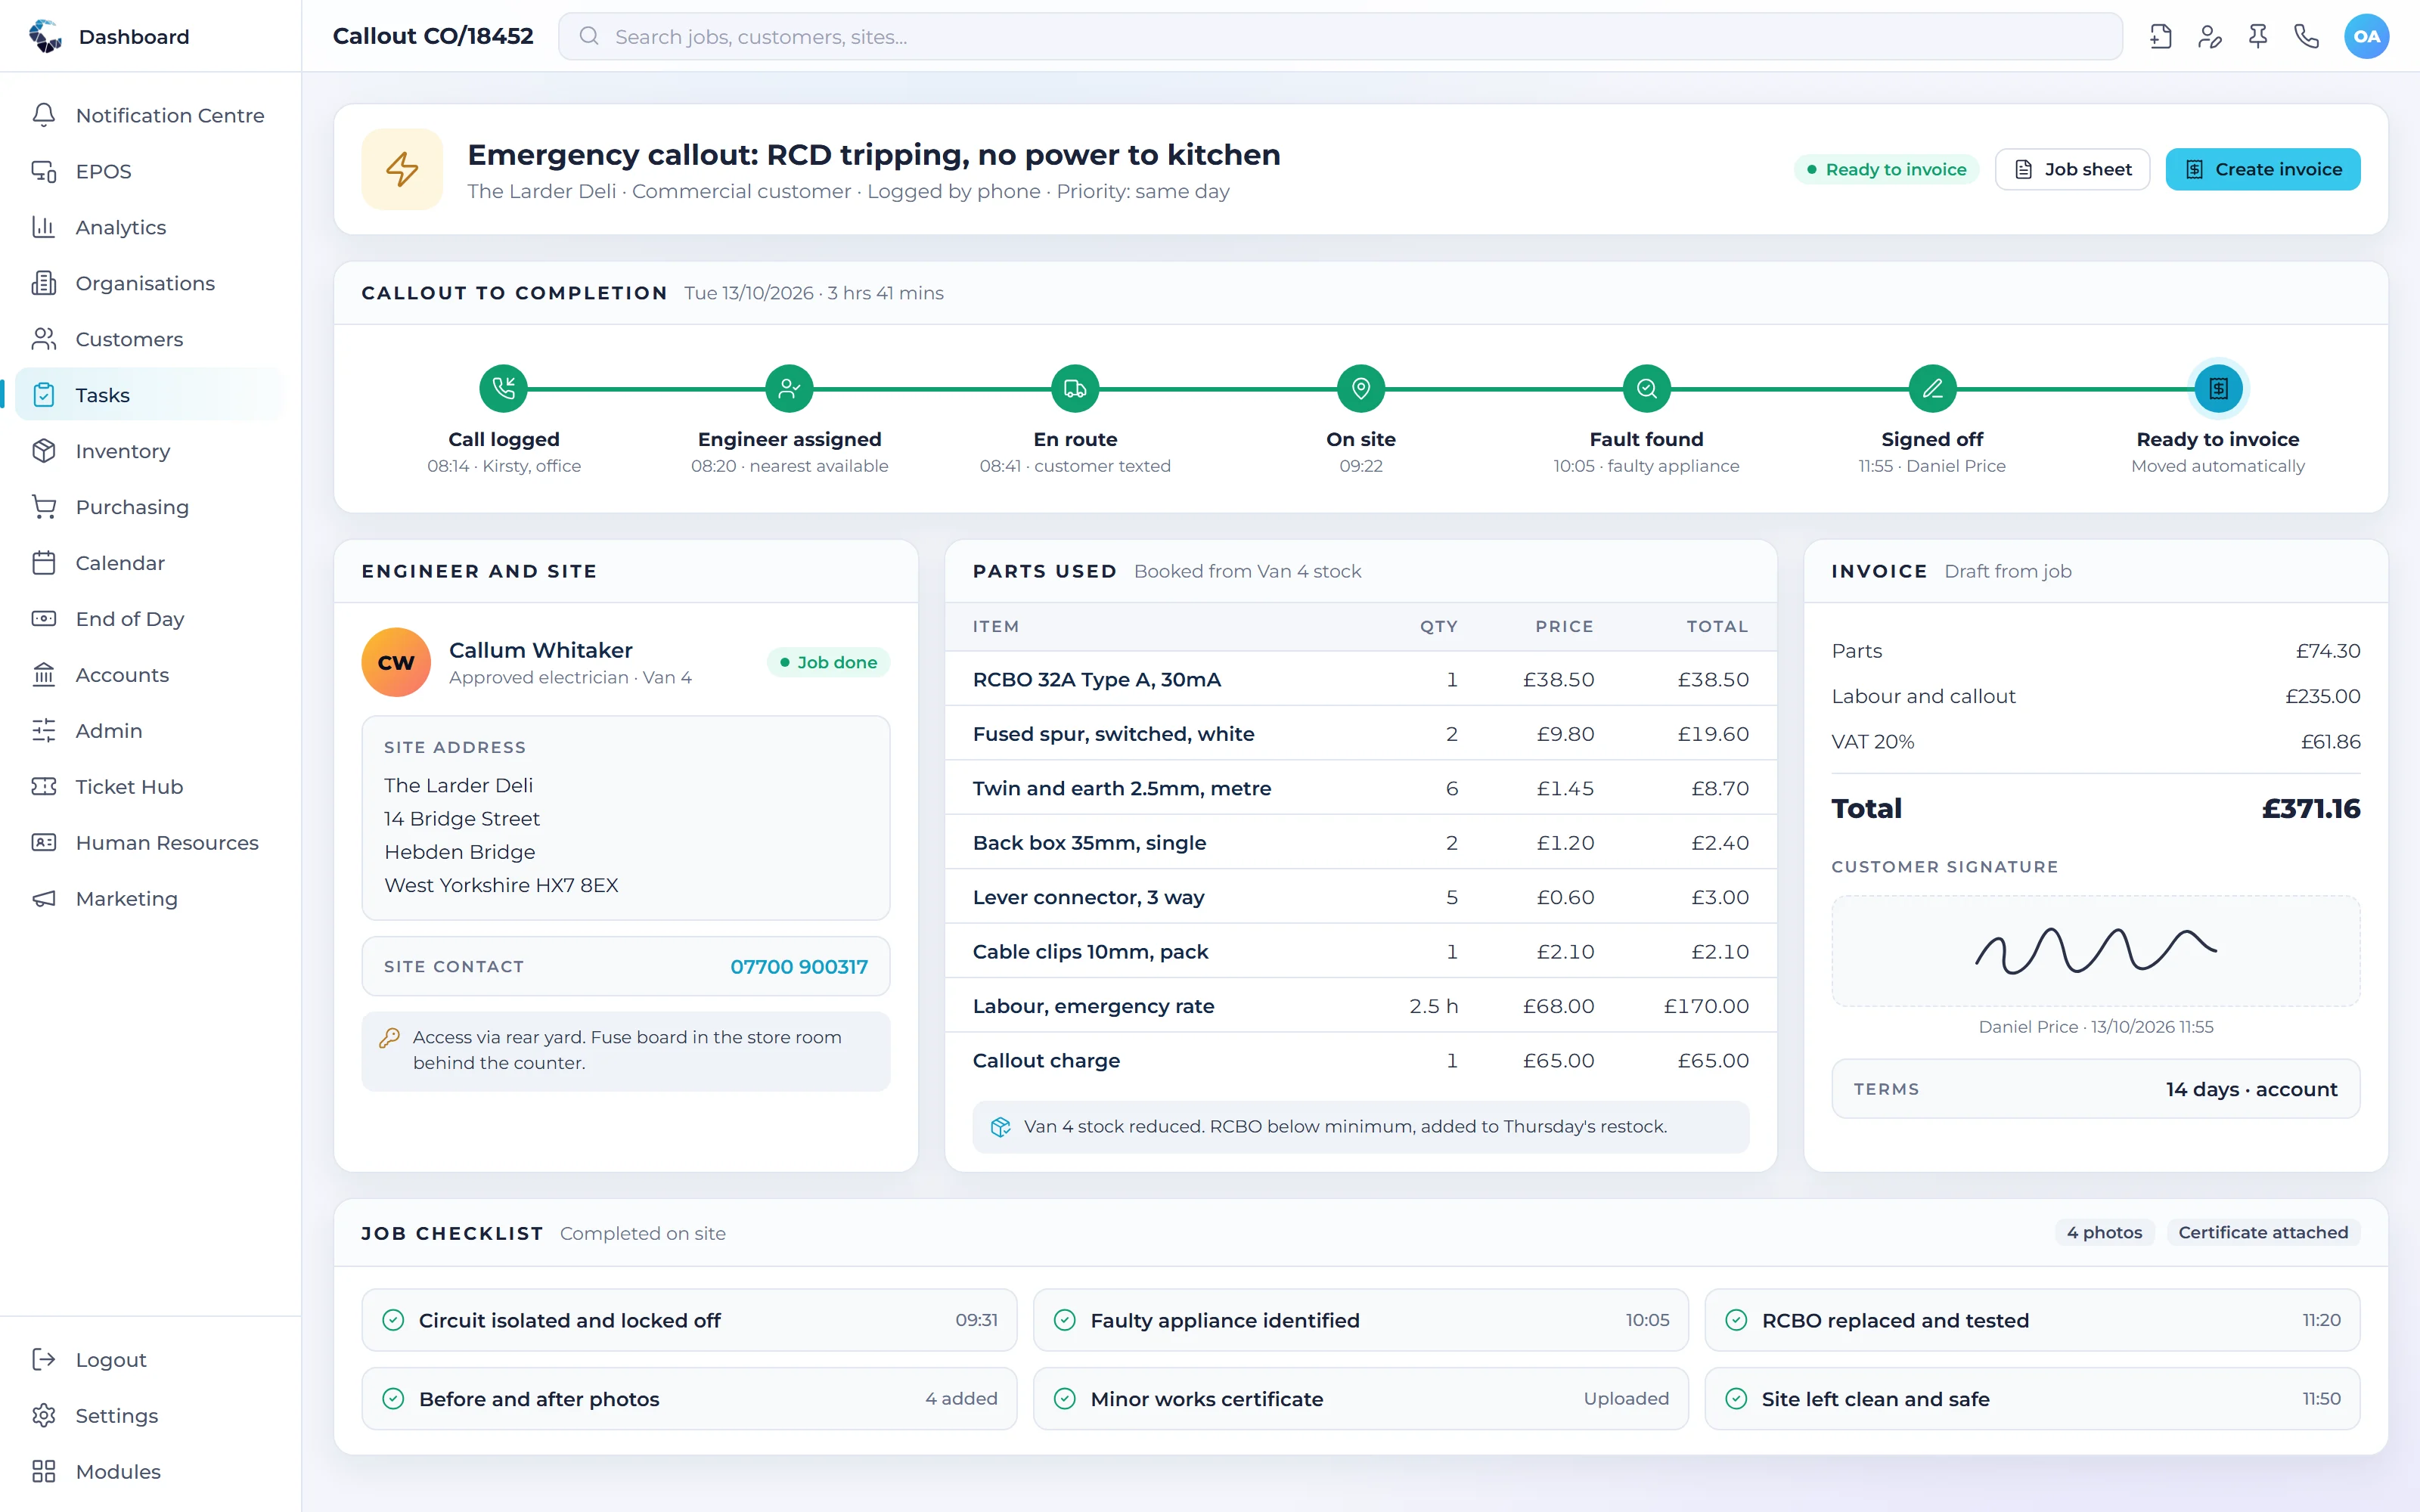Click in the Search jobs field
The image size is (2420, 1512).
click(1340, 37)
